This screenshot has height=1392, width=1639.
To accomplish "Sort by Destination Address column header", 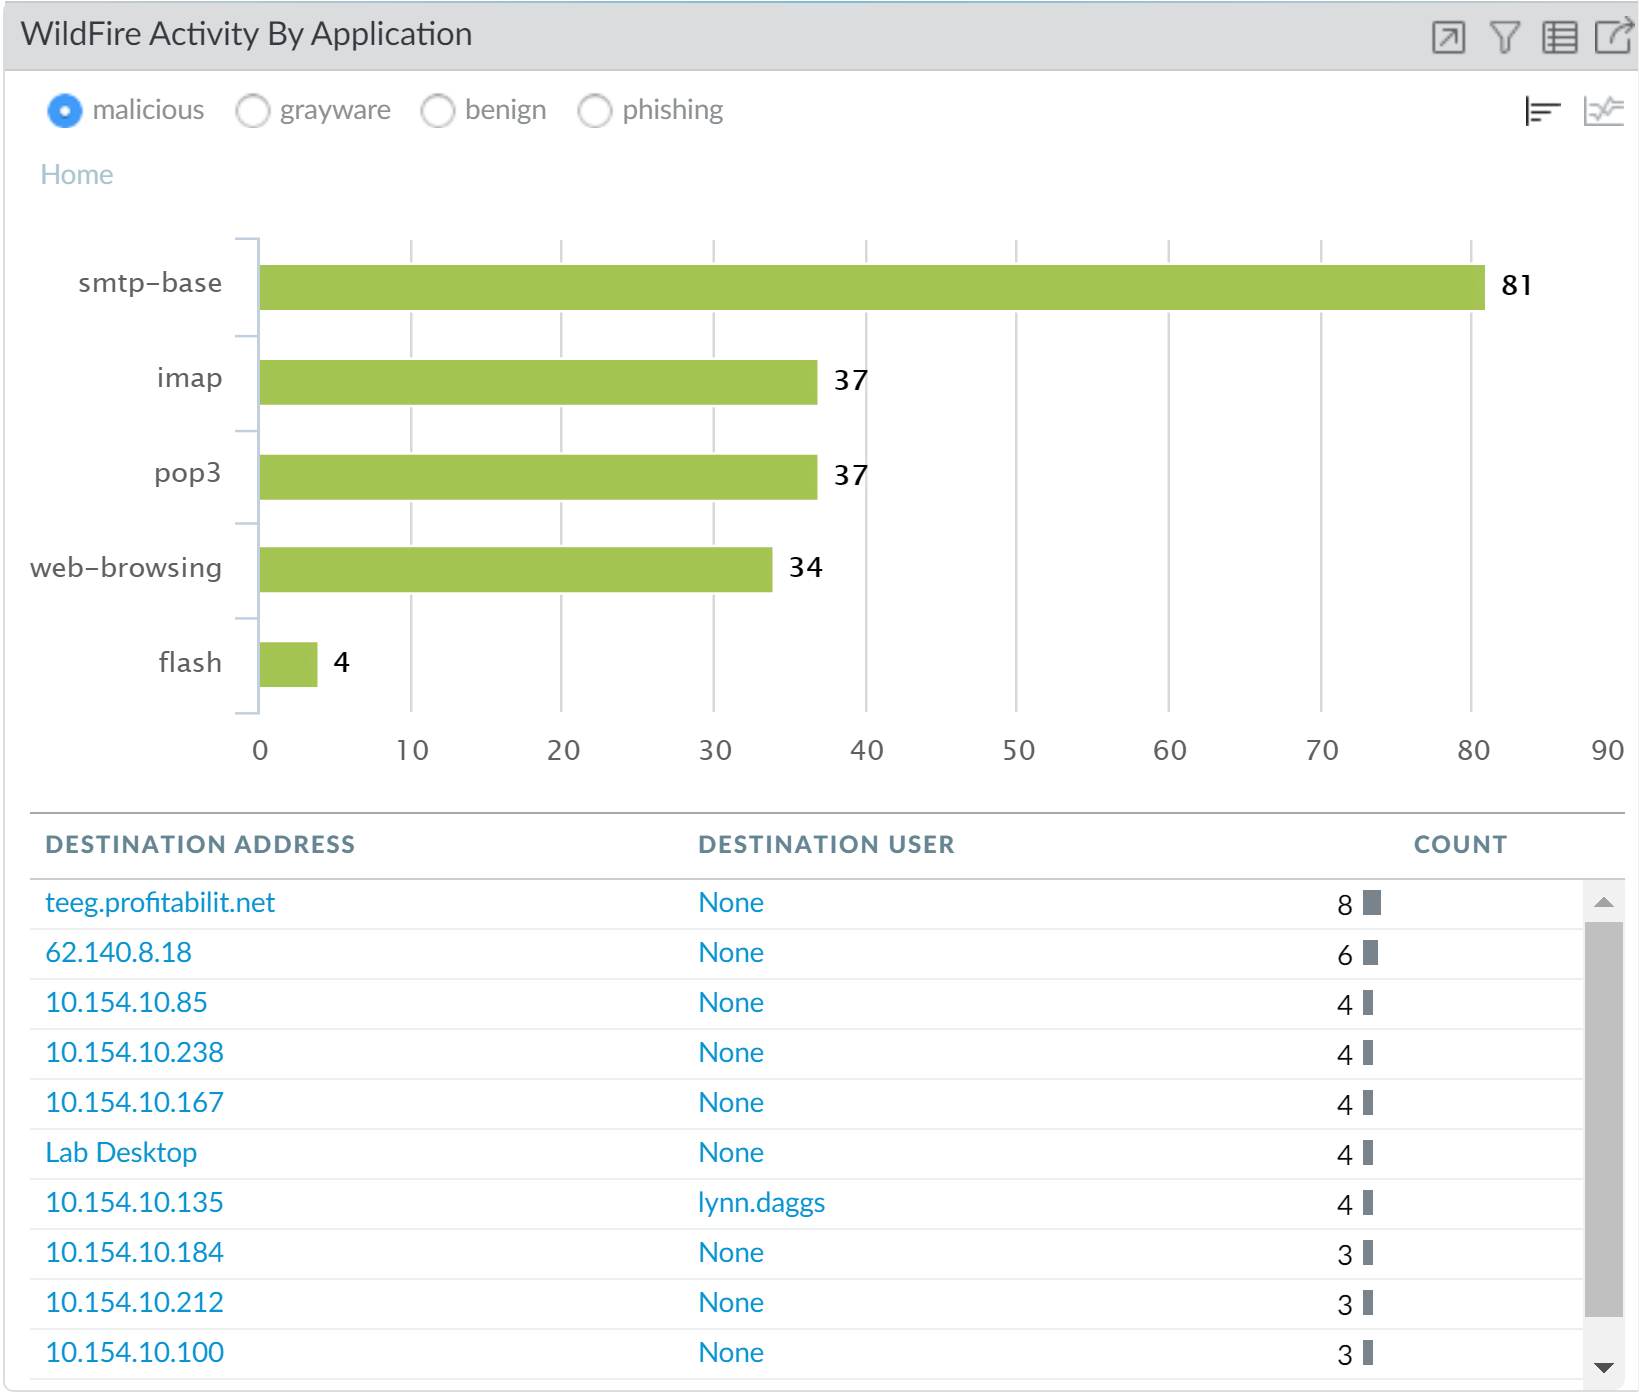I will pos(200,845).
